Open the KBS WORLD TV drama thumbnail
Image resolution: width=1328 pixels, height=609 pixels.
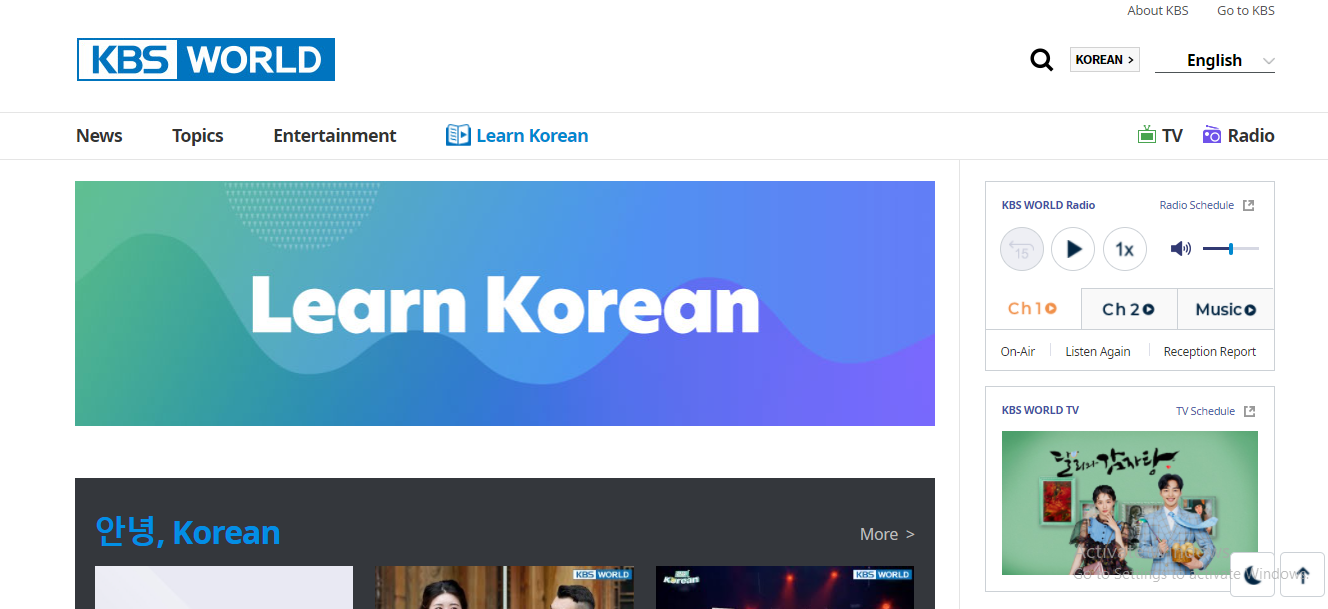pos(1130,503)
